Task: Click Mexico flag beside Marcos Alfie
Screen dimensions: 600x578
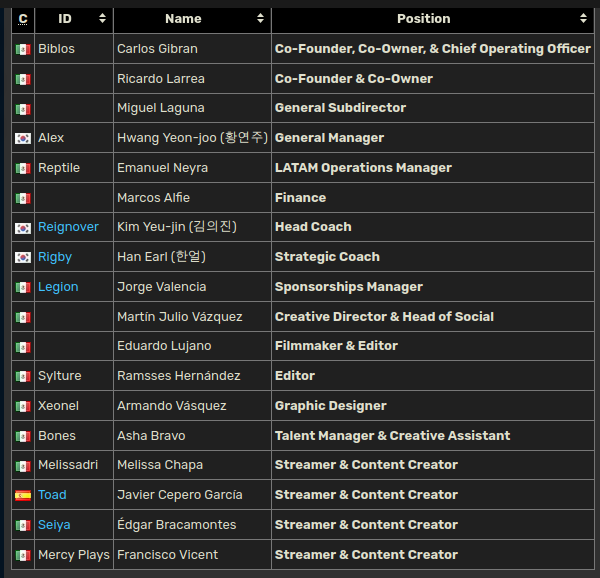Action: tap(23, 198)
